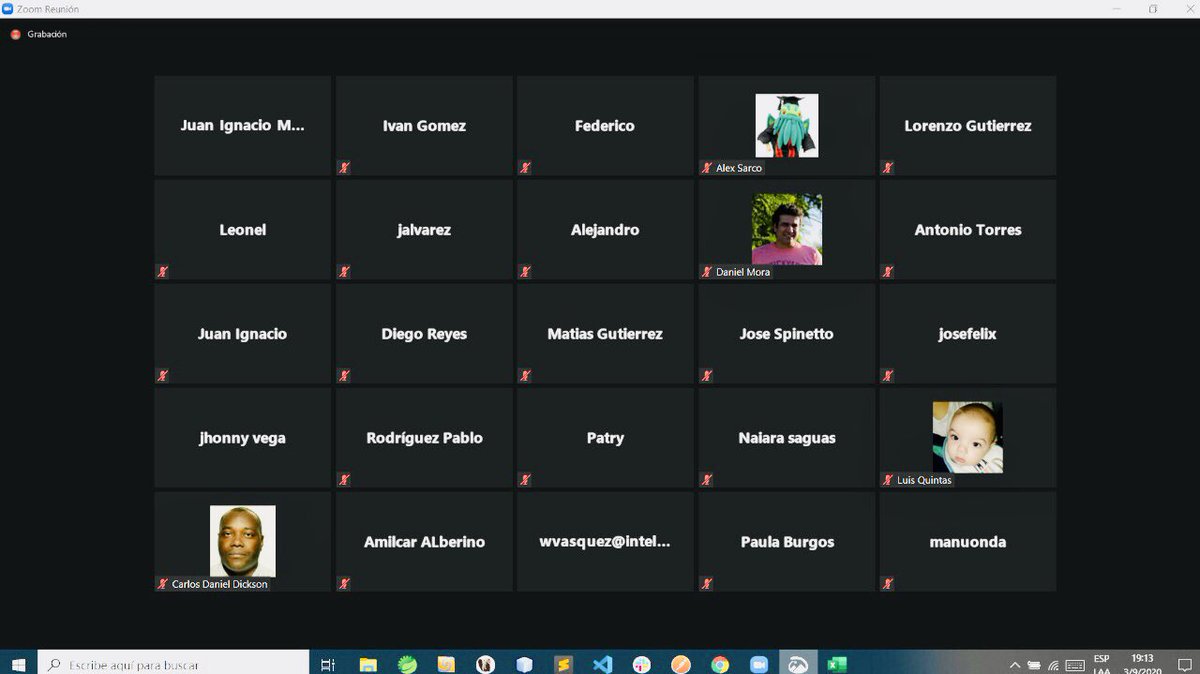Open the orange Postman icon on taskbar

coord(681,664)
